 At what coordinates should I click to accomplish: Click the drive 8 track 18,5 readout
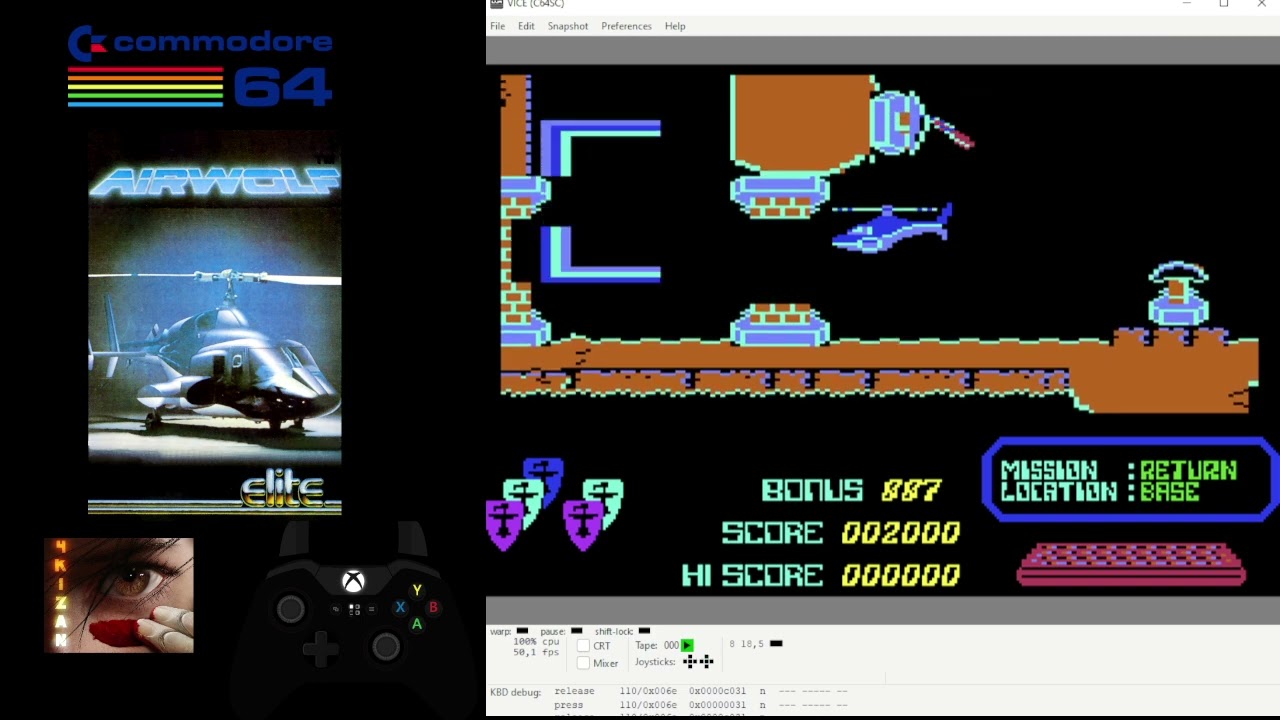point(747,644)
